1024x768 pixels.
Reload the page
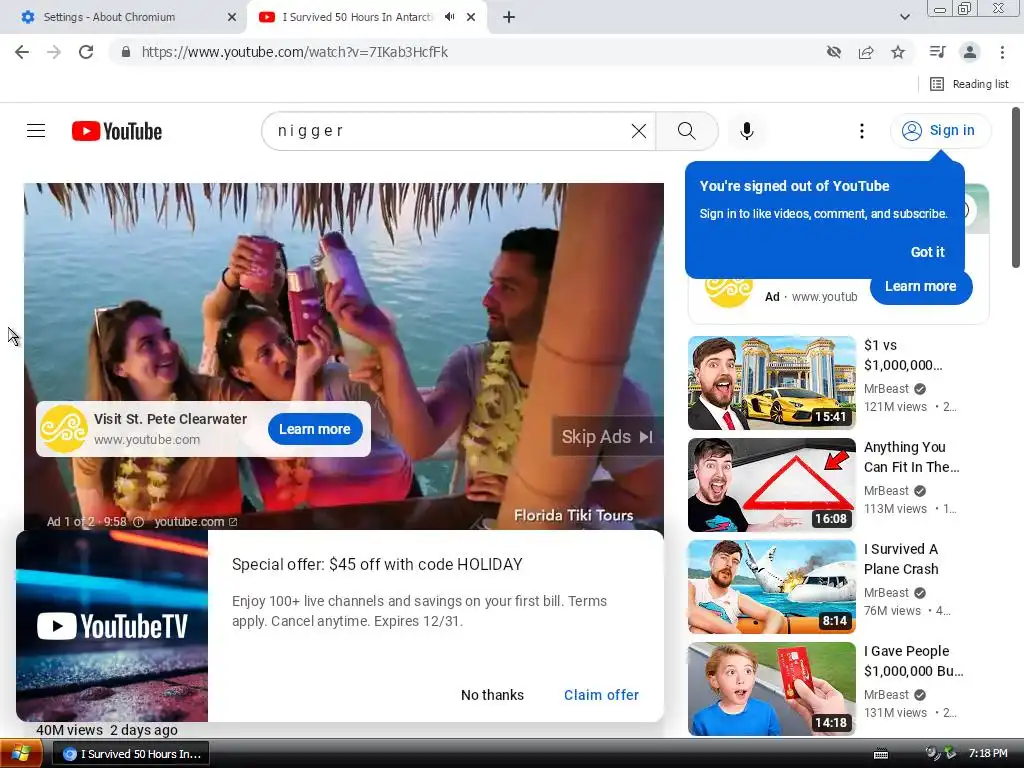tap(86, 52)
